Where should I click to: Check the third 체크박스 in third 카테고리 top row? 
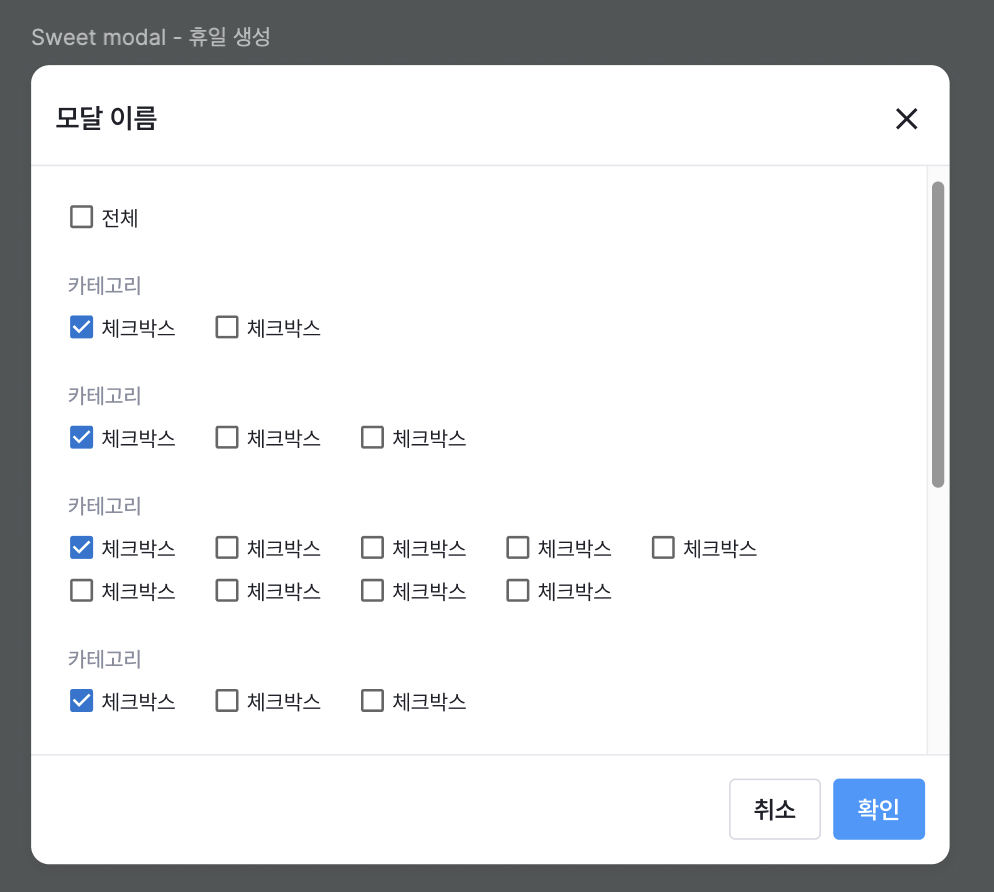point(371,547)
